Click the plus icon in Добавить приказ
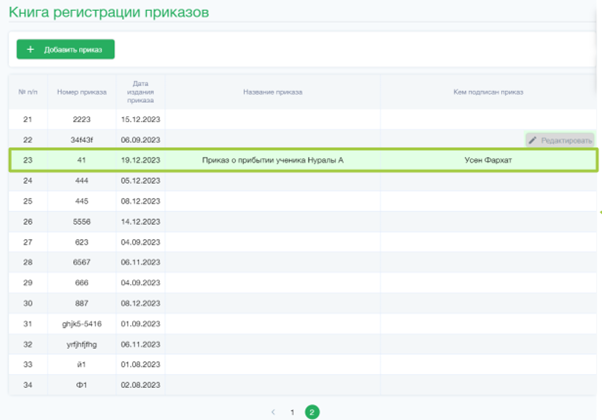The height and width of the screenshot is (420, 602). tap(30, 50)
